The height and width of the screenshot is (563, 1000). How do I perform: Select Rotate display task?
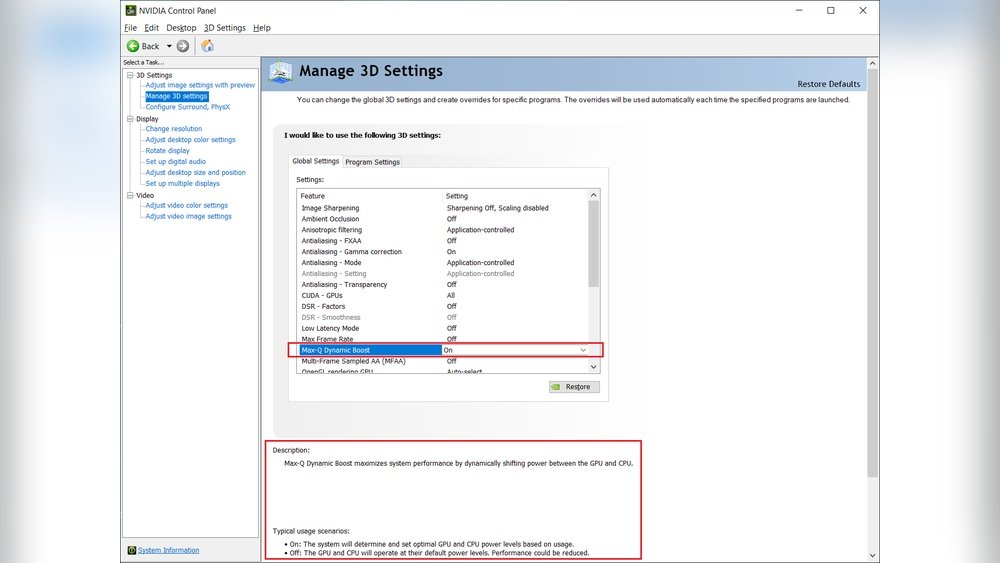pos(167,150)
